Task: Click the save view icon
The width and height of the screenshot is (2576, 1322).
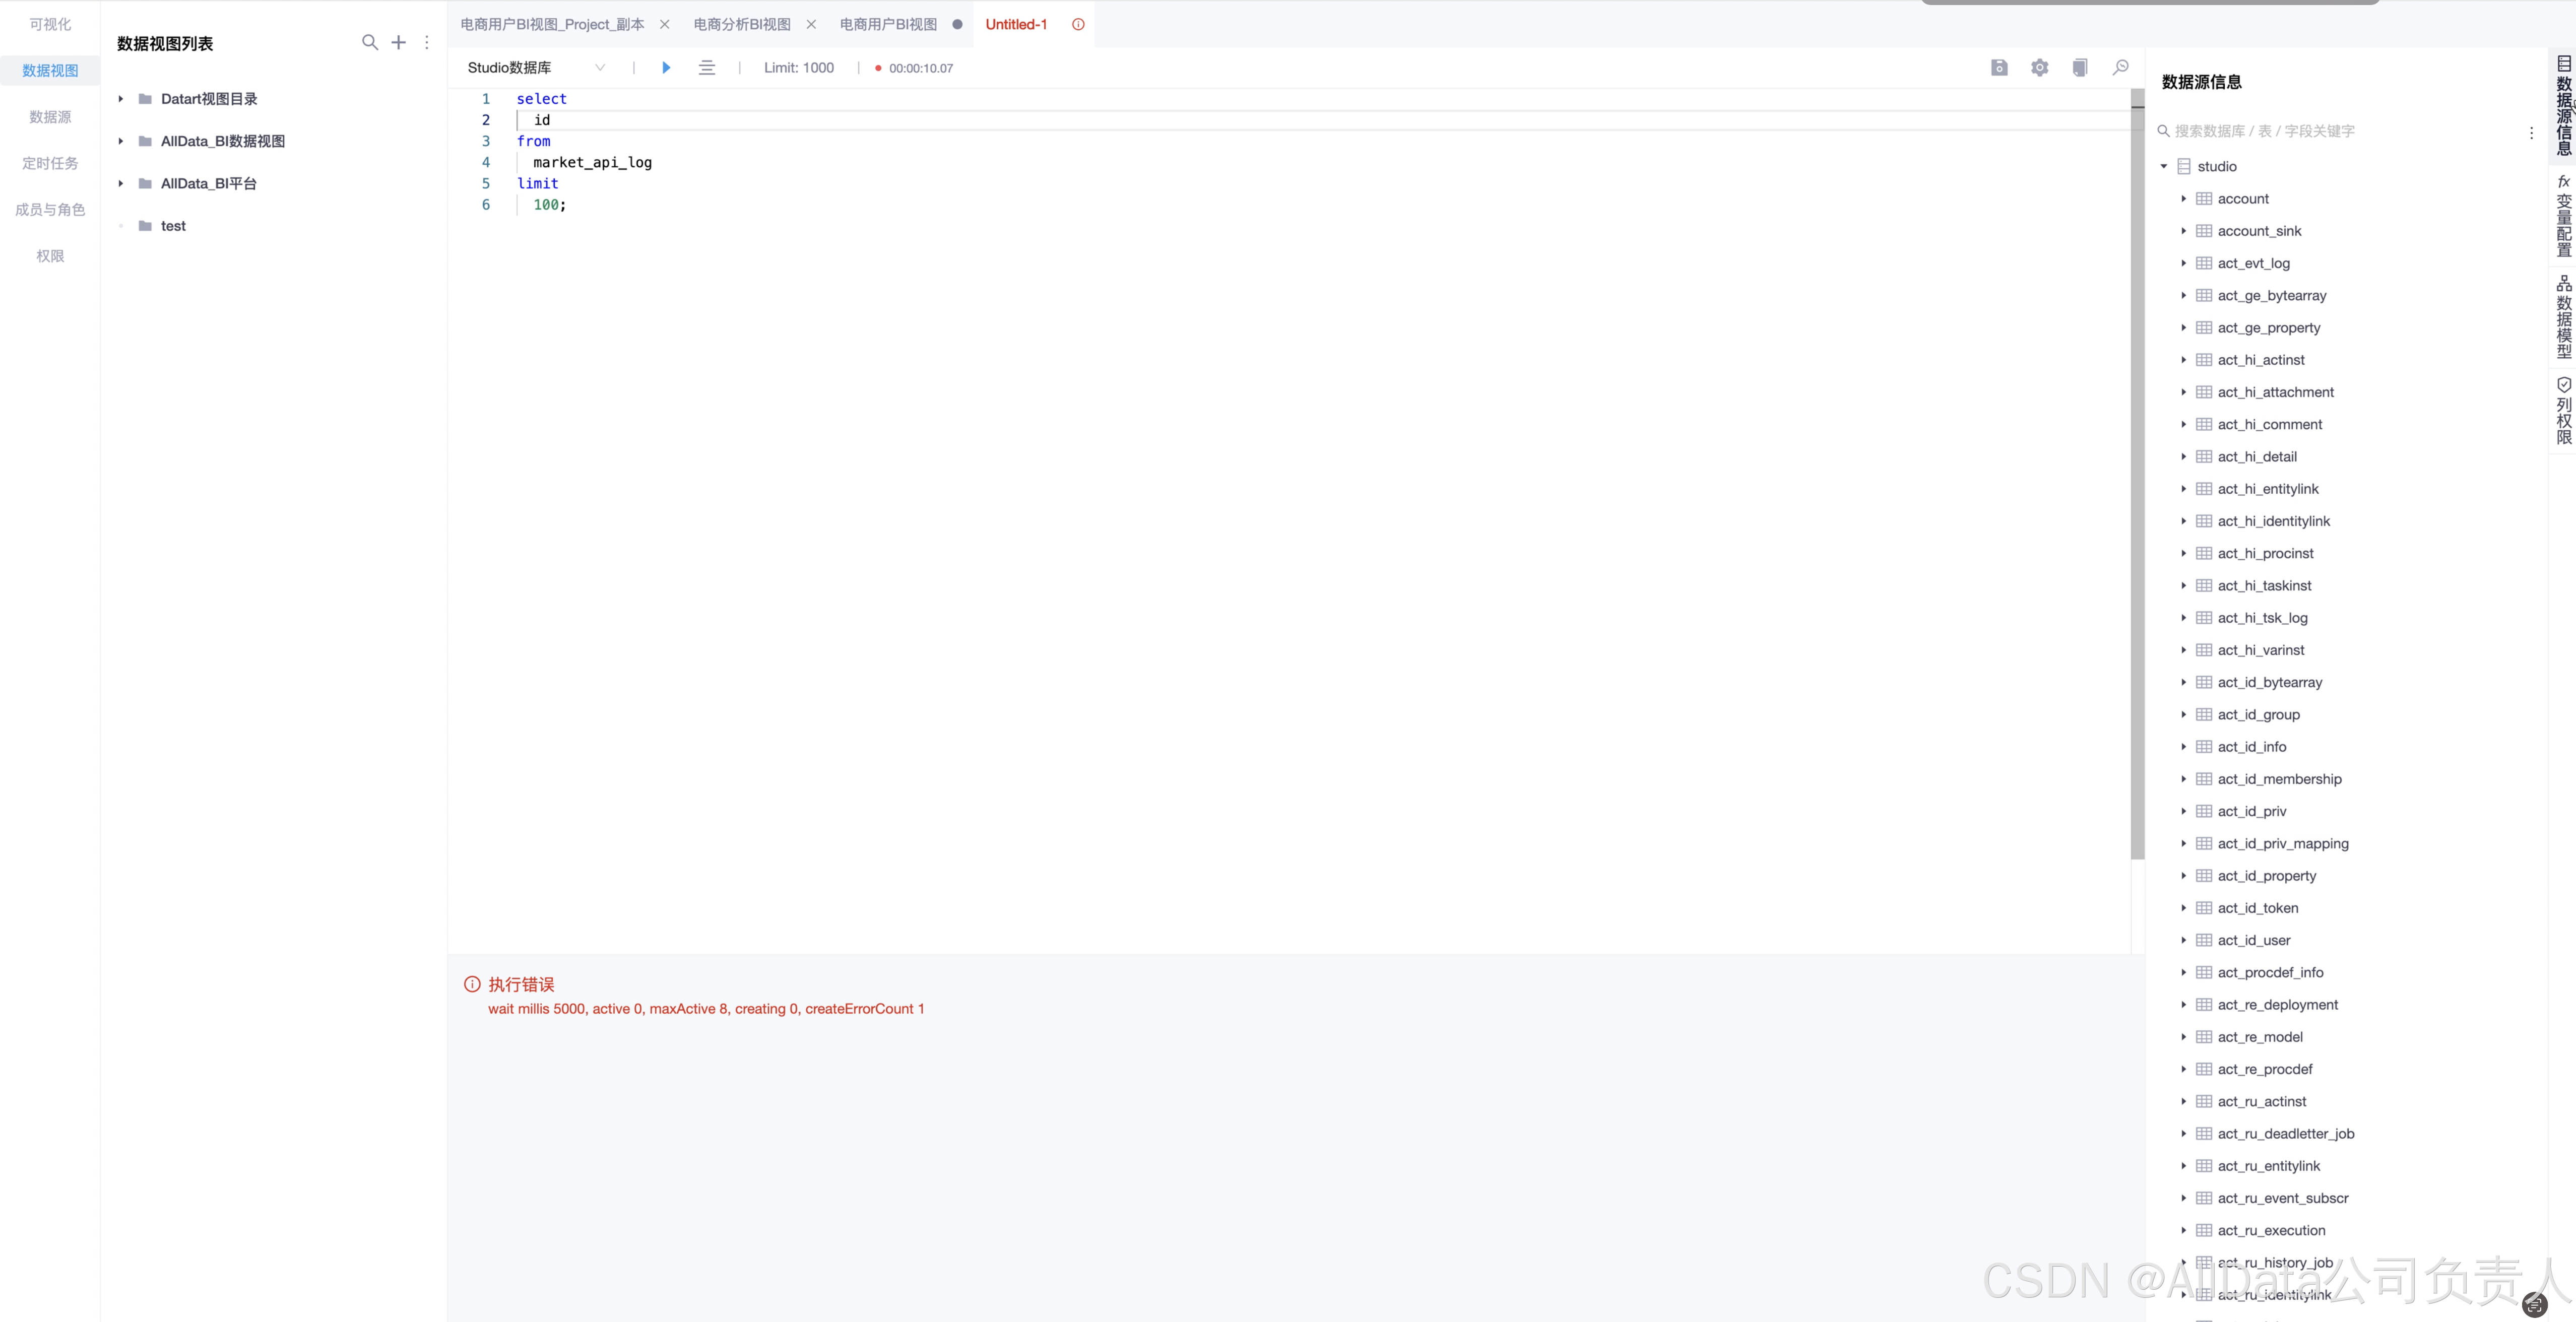Action: (x=1999, y=68)
